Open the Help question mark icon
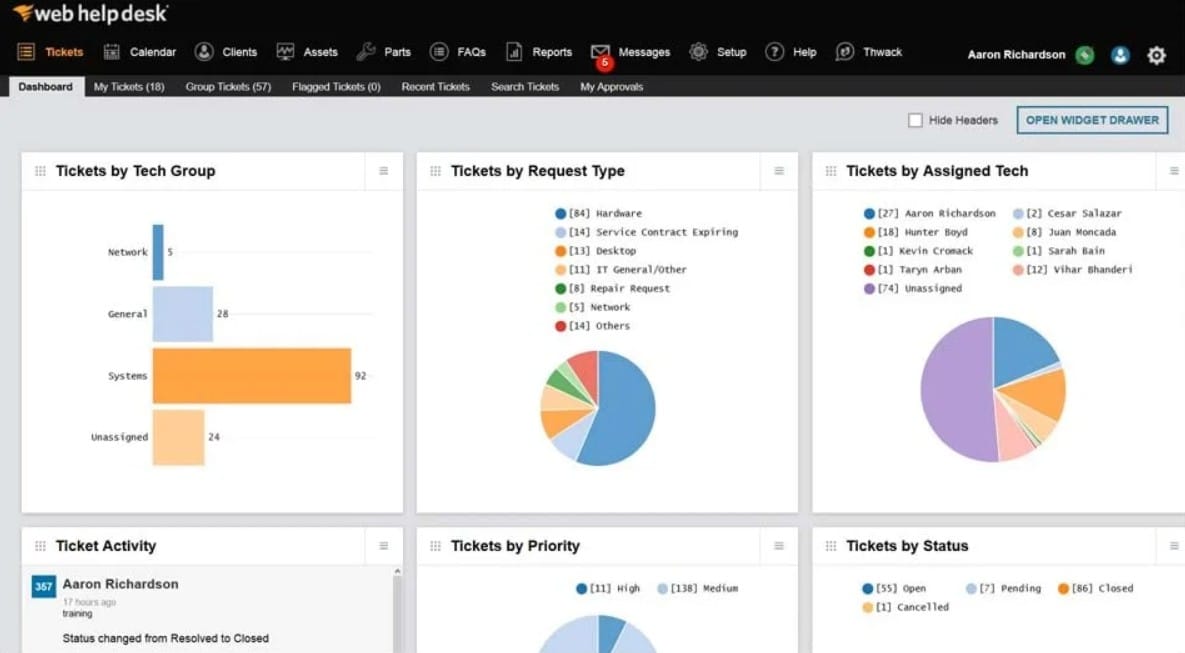The image size is (1185, 653). [775, 51]
